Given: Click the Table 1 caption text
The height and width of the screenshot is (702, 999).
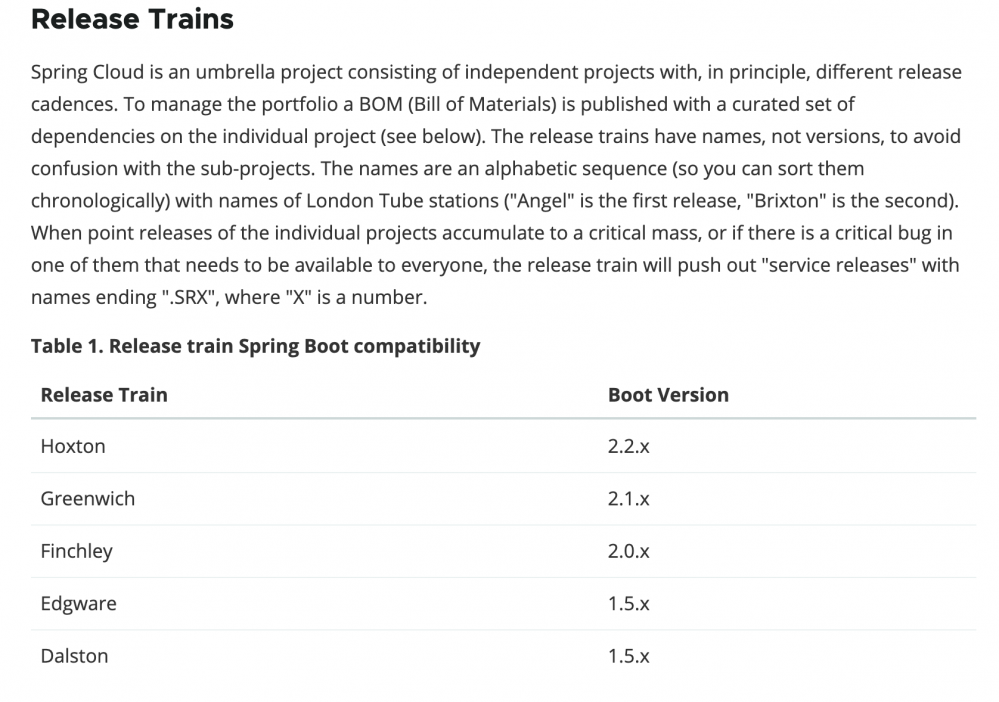Looking at the screenshot, I should 255,346.
